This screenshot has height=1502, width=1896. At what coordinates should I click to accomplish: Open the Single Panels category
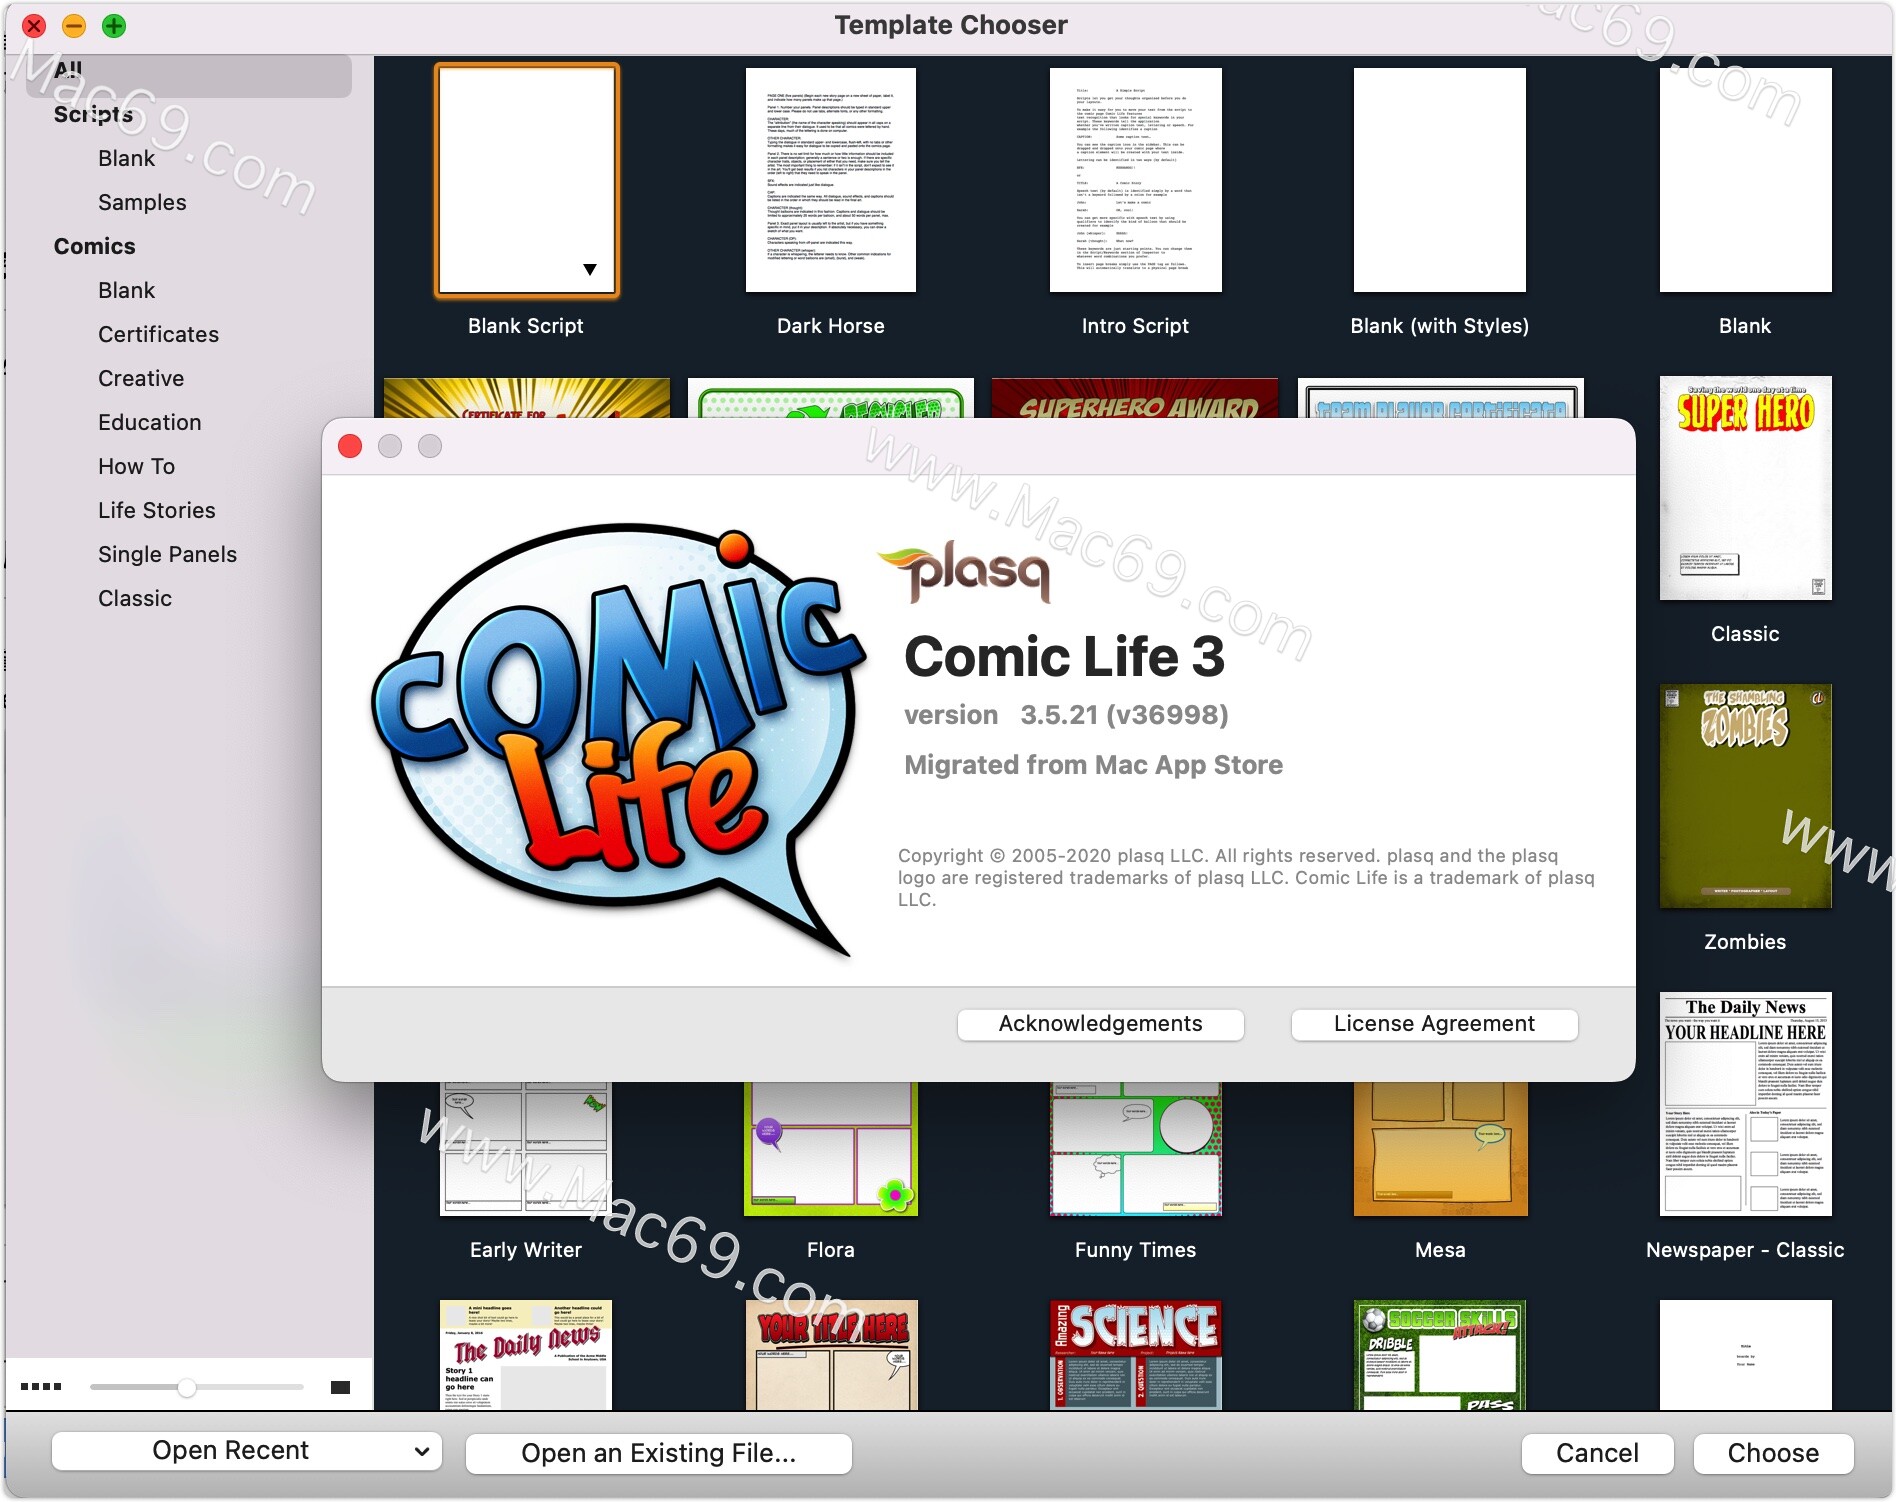[167, 554]
